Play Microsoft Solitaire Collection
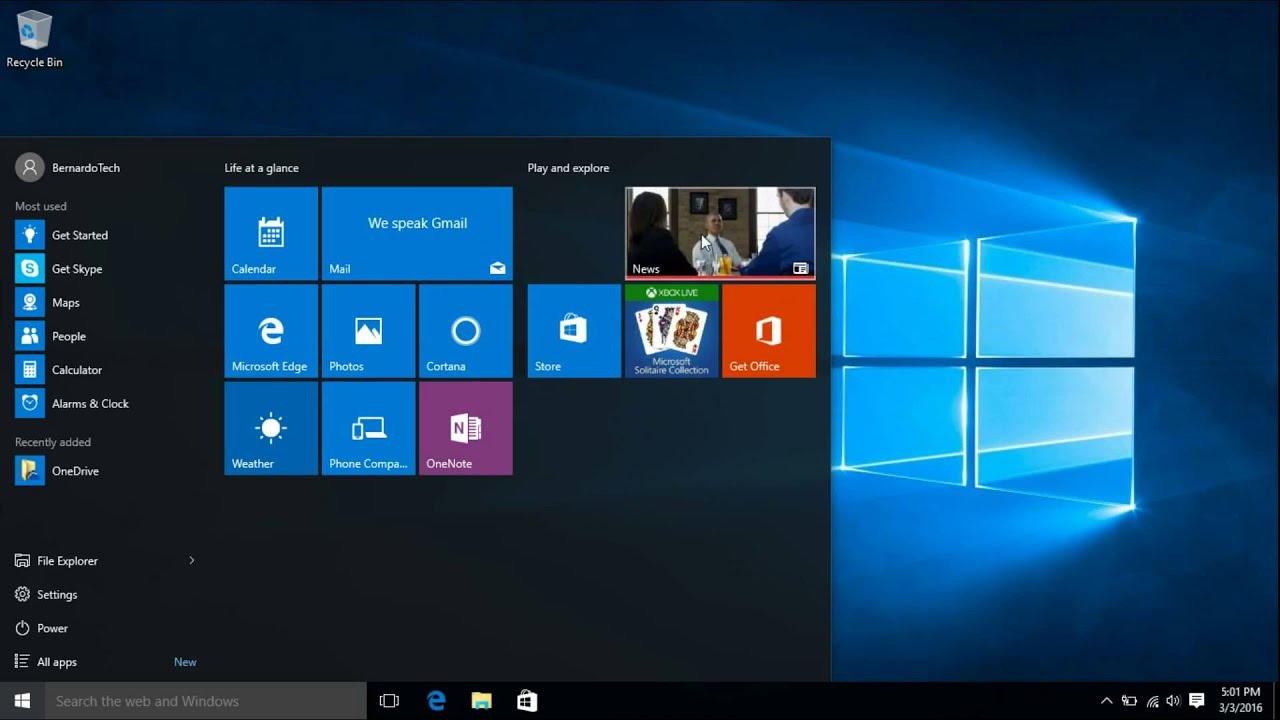This screenshot has height=720, width=1280. point(671,330)
